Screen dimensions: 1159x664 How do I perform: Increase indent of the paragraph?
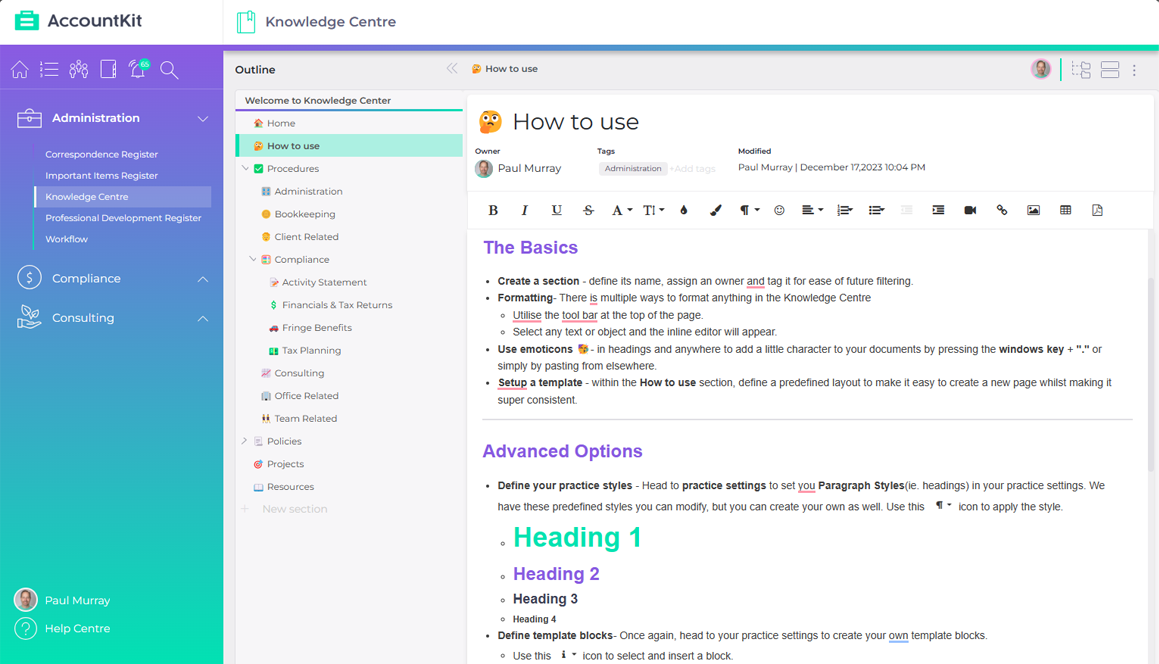pos(938,210)
